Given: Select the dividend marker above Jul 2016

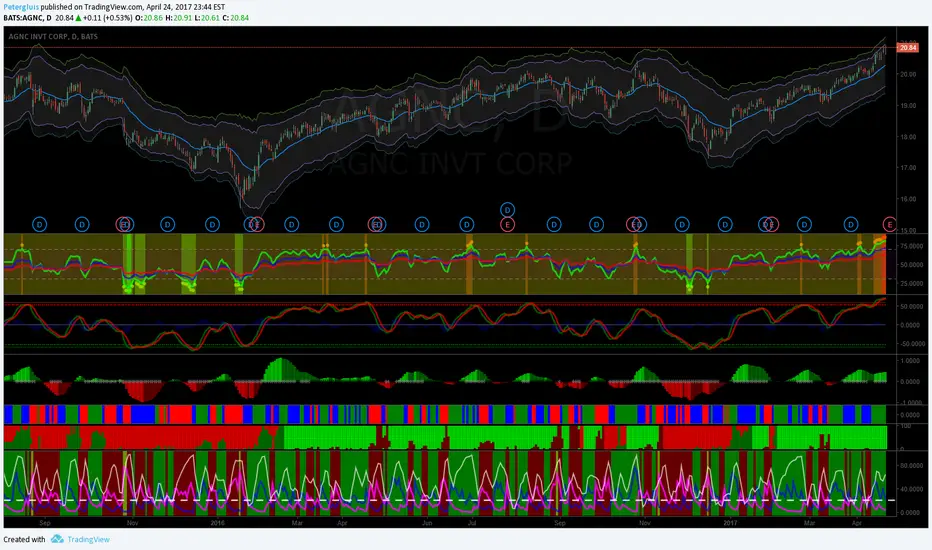Looking at the screenshot, I should tap(467, 225).
